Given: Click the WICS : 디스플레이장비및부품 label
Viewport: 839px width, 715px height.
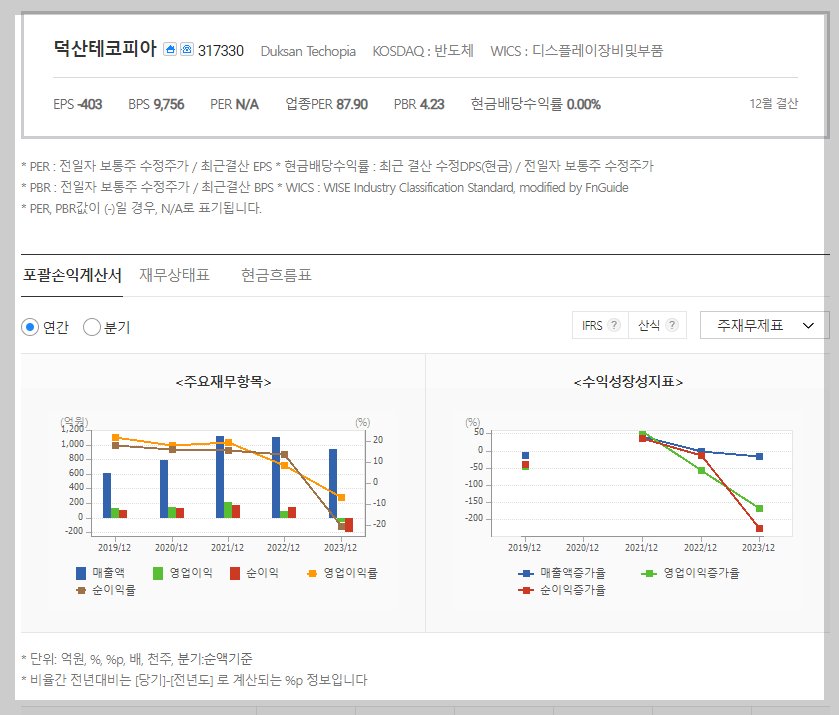Looking at the screenshot, I should coord(577,51).
